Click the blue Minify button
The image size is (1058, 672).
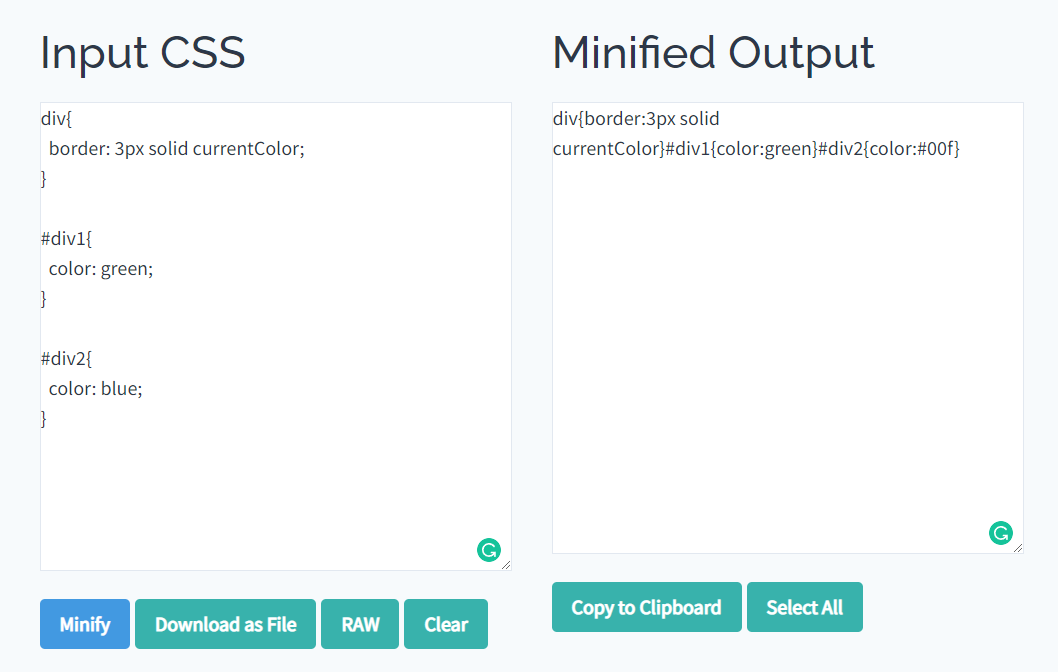pyautogui.click(x=85, y=624)
